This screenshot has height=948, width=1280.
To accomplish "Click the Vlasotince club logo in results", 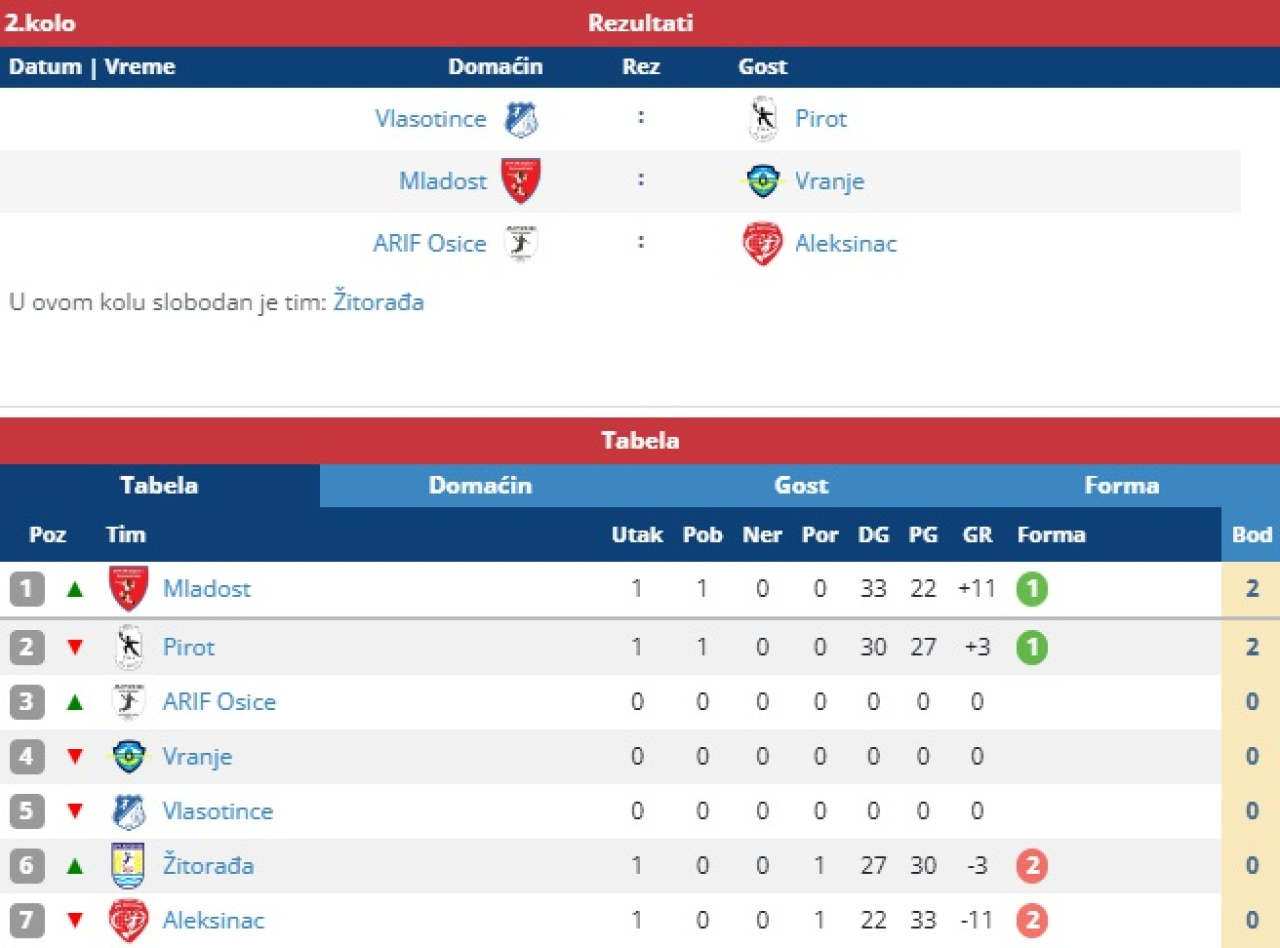I will click(x=521, y=120).
